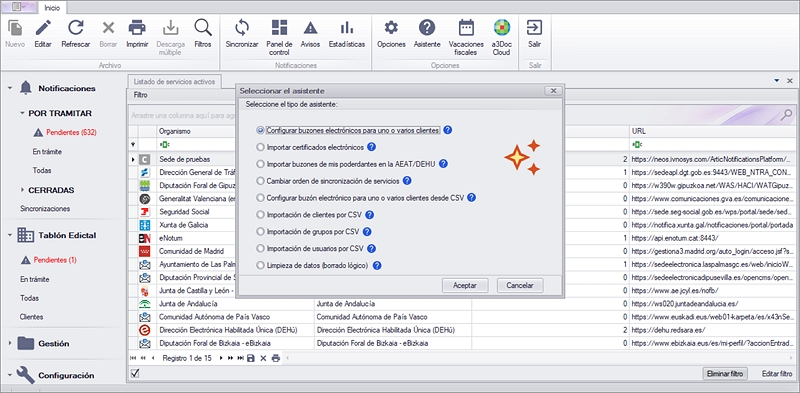Open Pendientes (632) notifications
This screenshot has width=800, height=393.
(71, 133)
